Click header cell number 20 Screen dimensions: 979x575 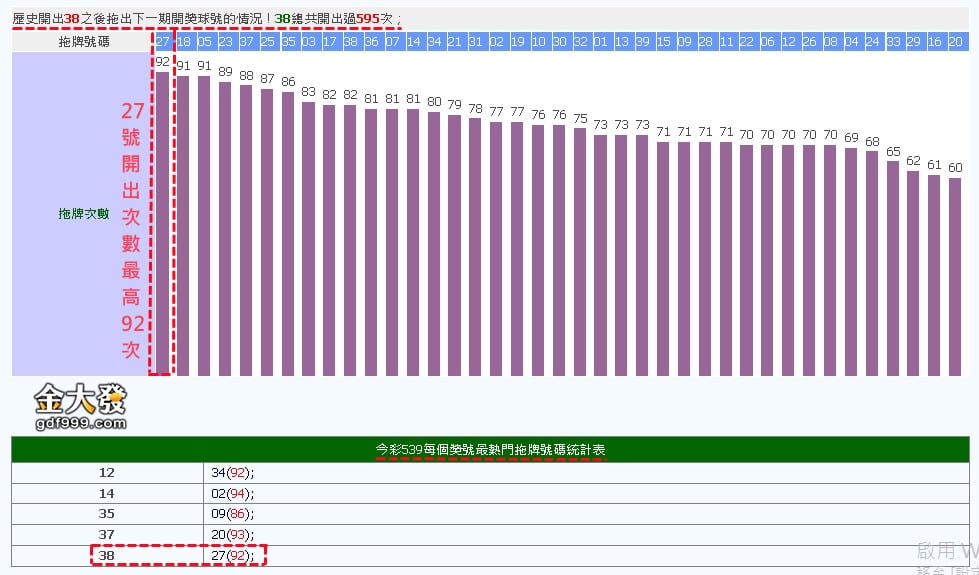pos(955,41)
